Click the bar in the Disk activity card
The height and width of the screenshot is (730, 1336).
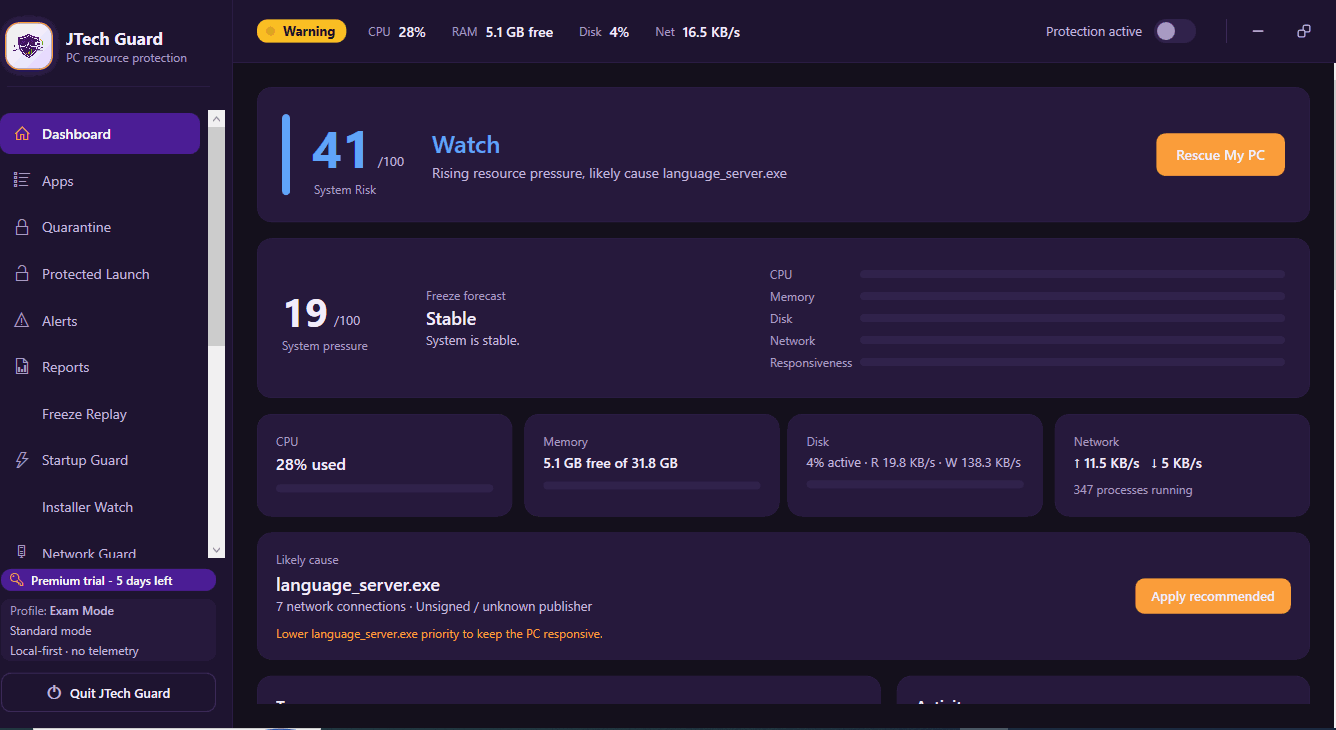914,484
